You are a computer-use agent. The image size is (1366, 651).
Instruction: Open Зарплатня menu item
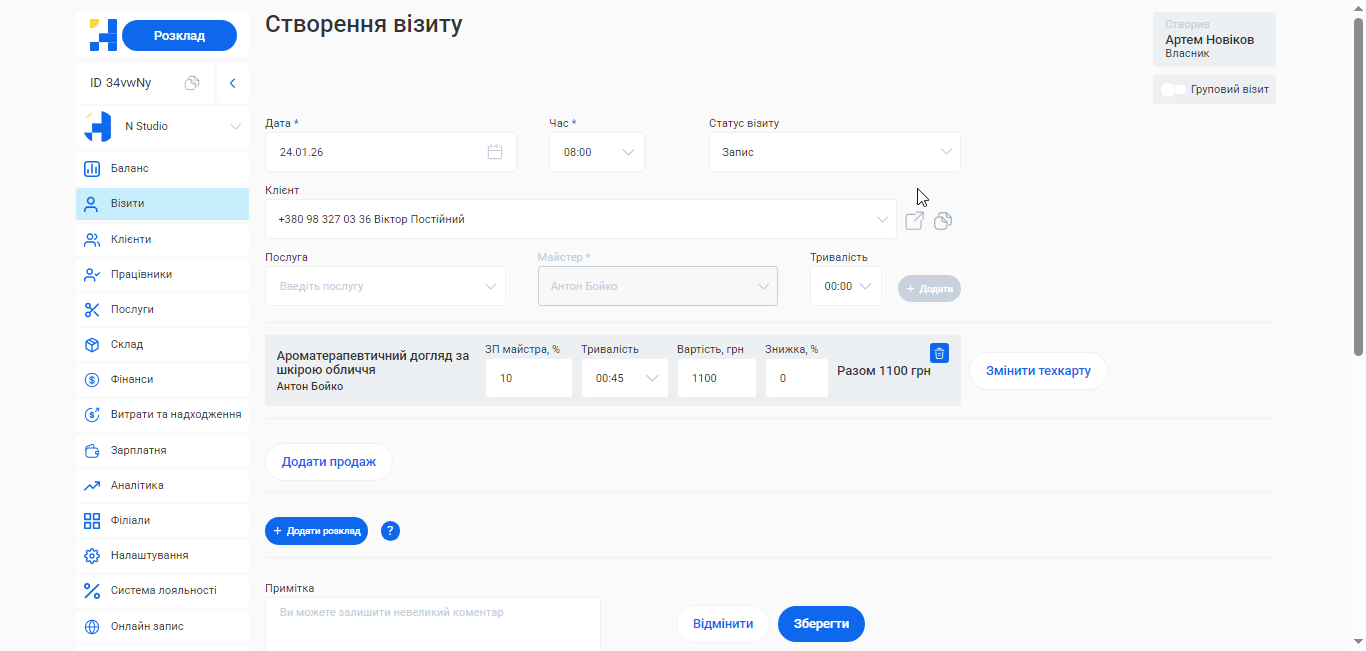138,451
